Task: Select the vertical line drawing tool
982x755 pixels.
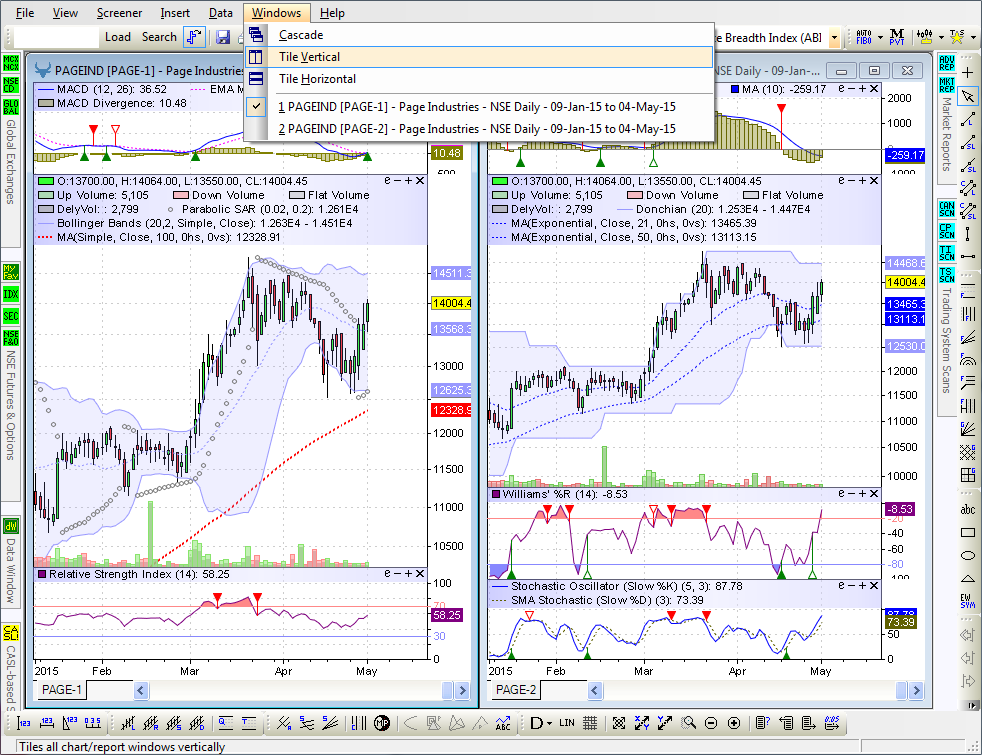Action: [x=968, y=234]
